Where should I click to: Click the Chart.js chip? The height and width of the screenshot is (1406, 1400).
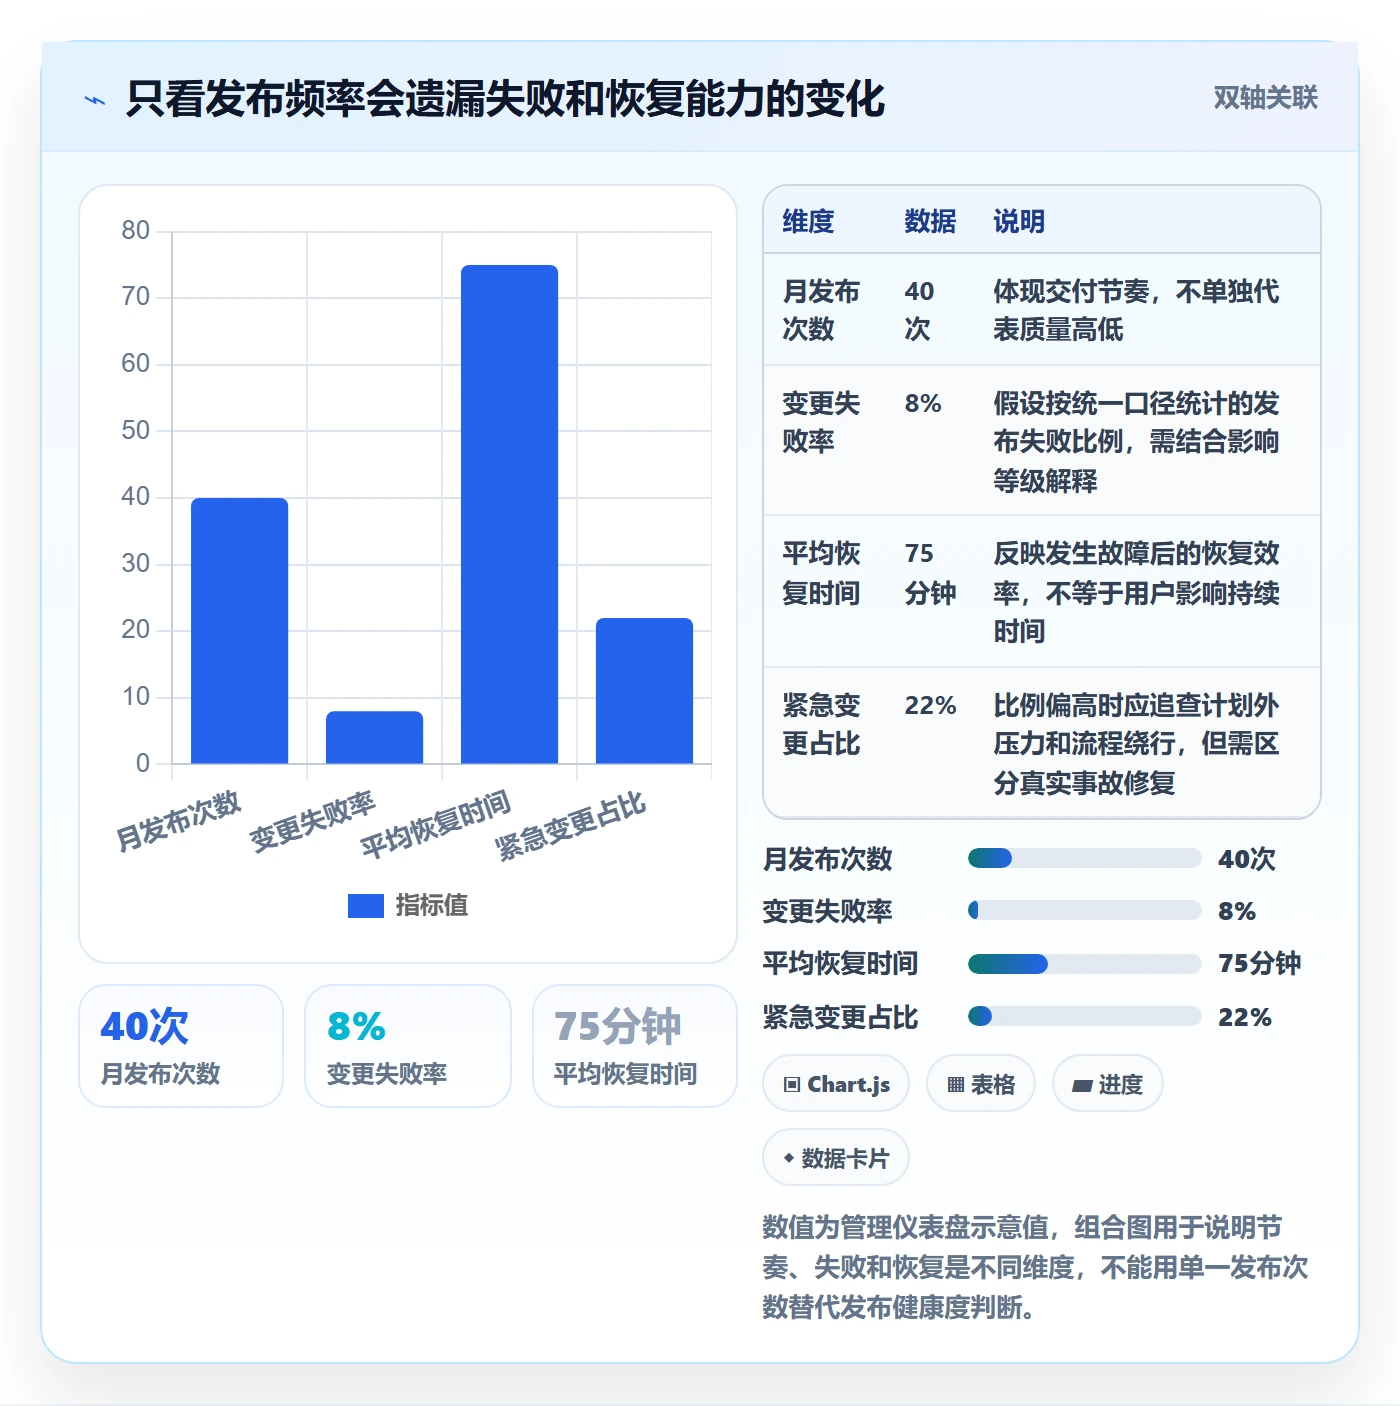pos(836,1084)
